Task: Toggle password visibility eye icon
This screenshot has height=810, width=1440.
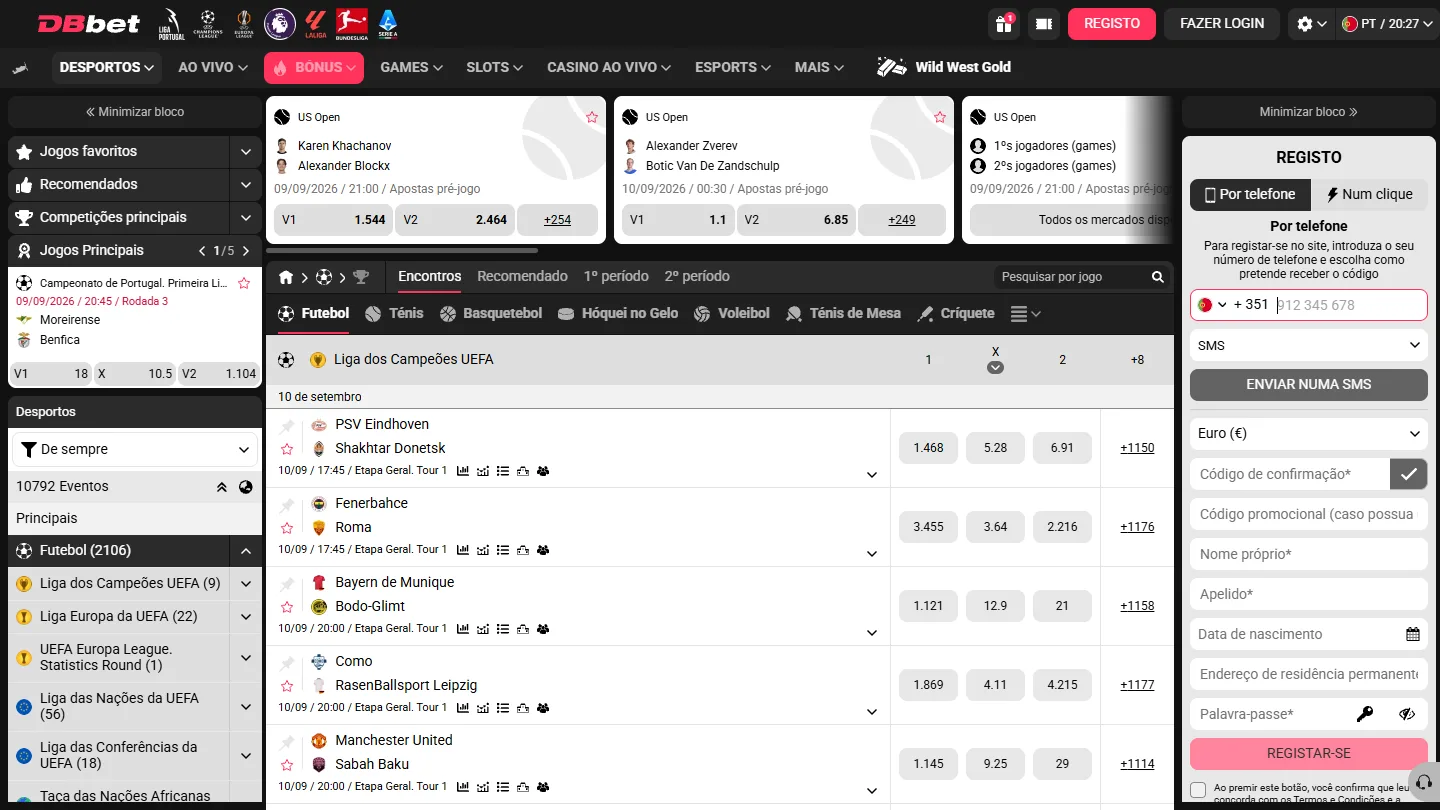Action: pos(1407,714)
